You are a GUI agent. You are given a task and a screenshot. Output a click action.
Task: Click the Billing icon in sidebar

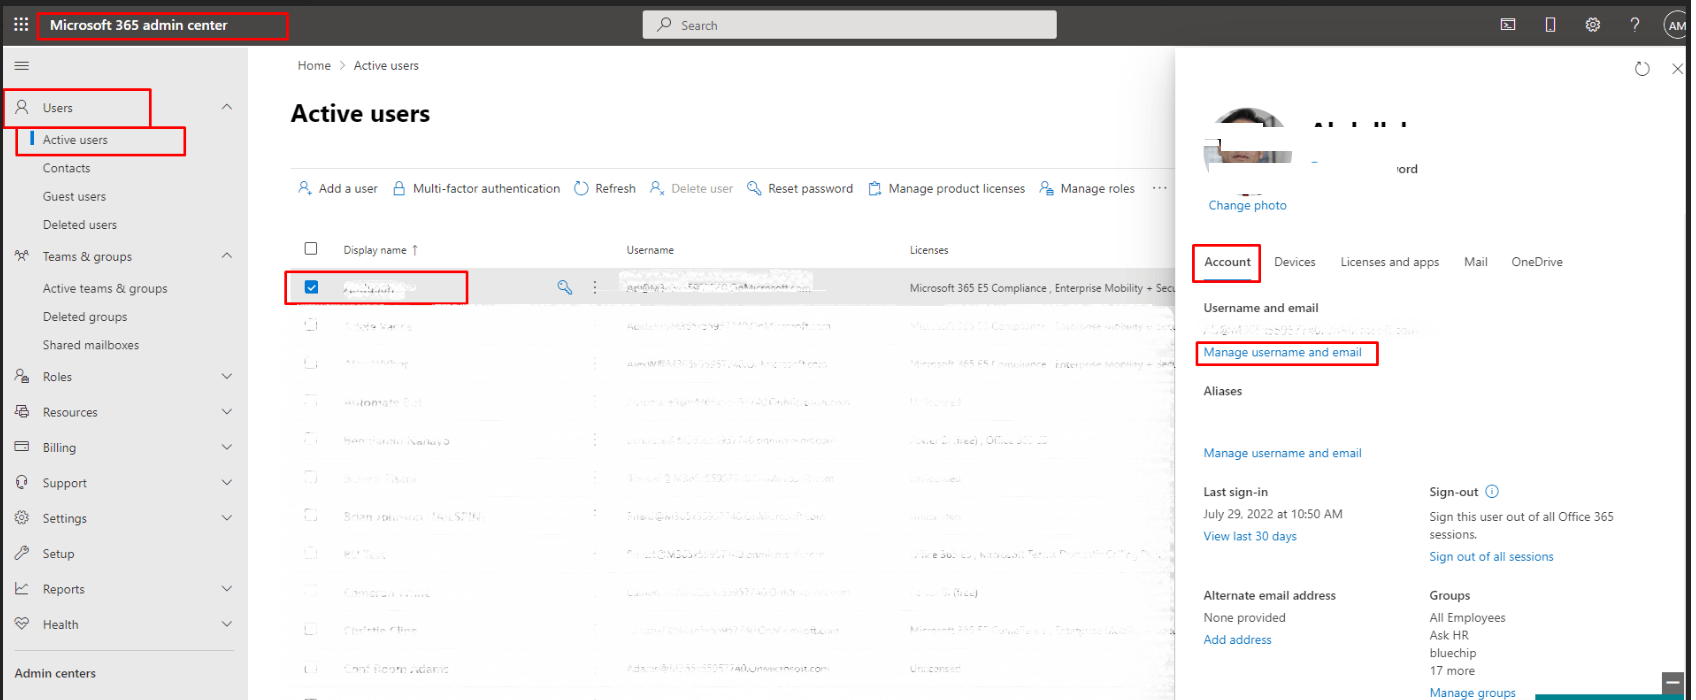[x=22, y=447]
